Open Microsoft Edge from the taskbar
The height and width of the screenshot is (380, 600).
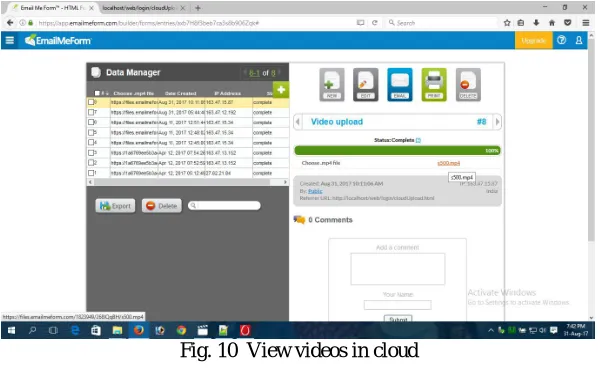(75, 330)
